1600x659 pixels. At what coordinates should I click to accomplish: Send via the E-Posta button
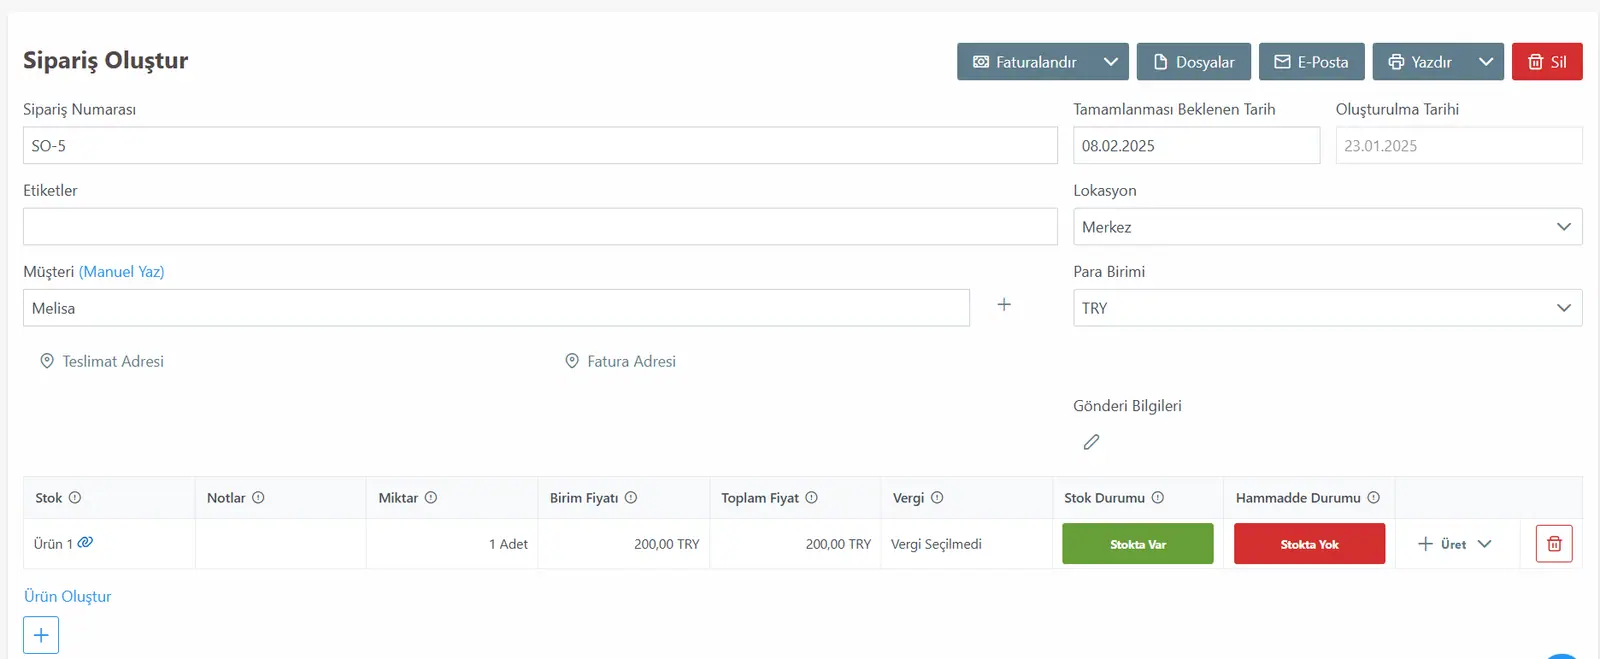pyautogui.click(x=1312, y=62)
